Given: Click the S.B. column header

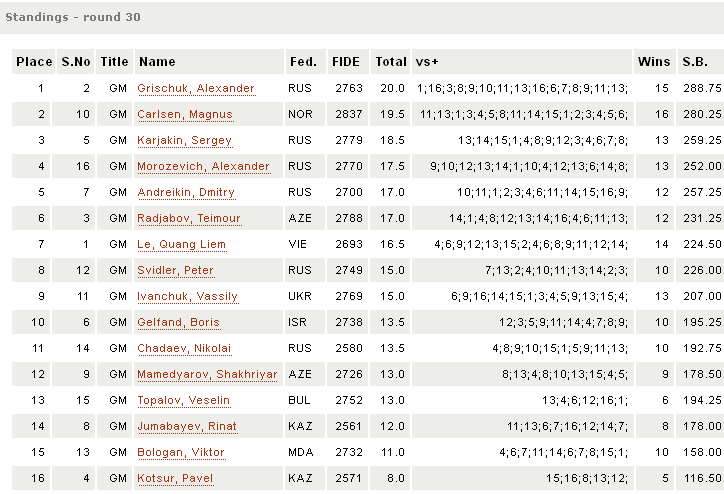Looking at the screenshot, I should (x=695, y=62).
